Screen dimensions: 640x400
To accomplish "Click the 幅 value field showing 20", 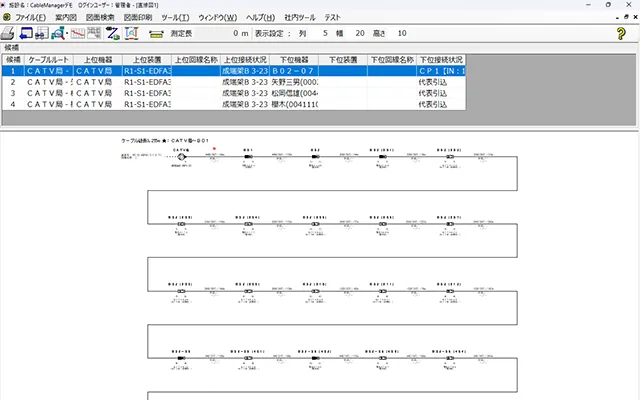I will (355, 33).
